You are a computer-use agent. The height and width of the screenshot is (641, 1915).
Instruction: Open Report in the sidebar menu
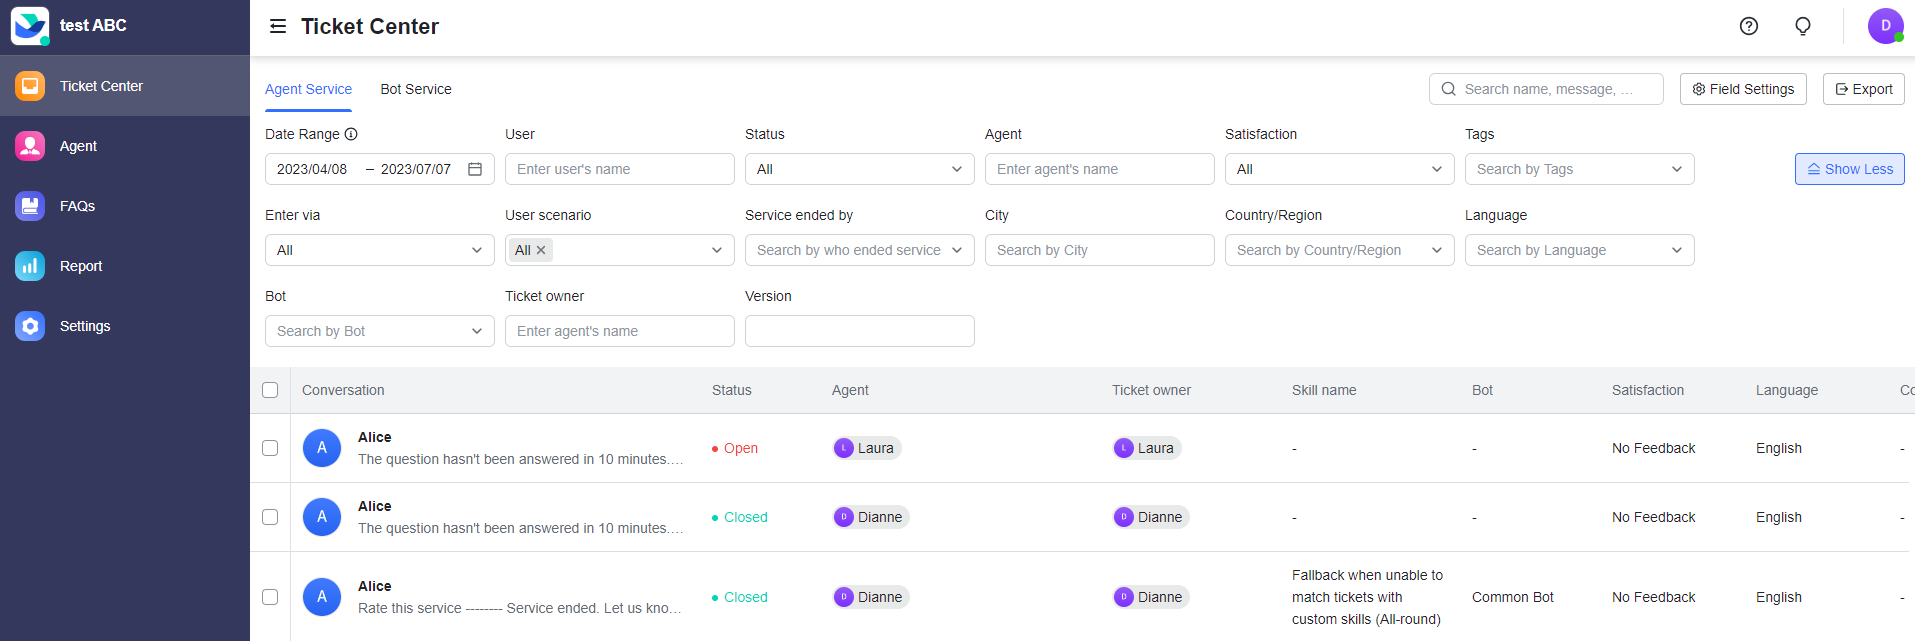click(x=125, y=266)
